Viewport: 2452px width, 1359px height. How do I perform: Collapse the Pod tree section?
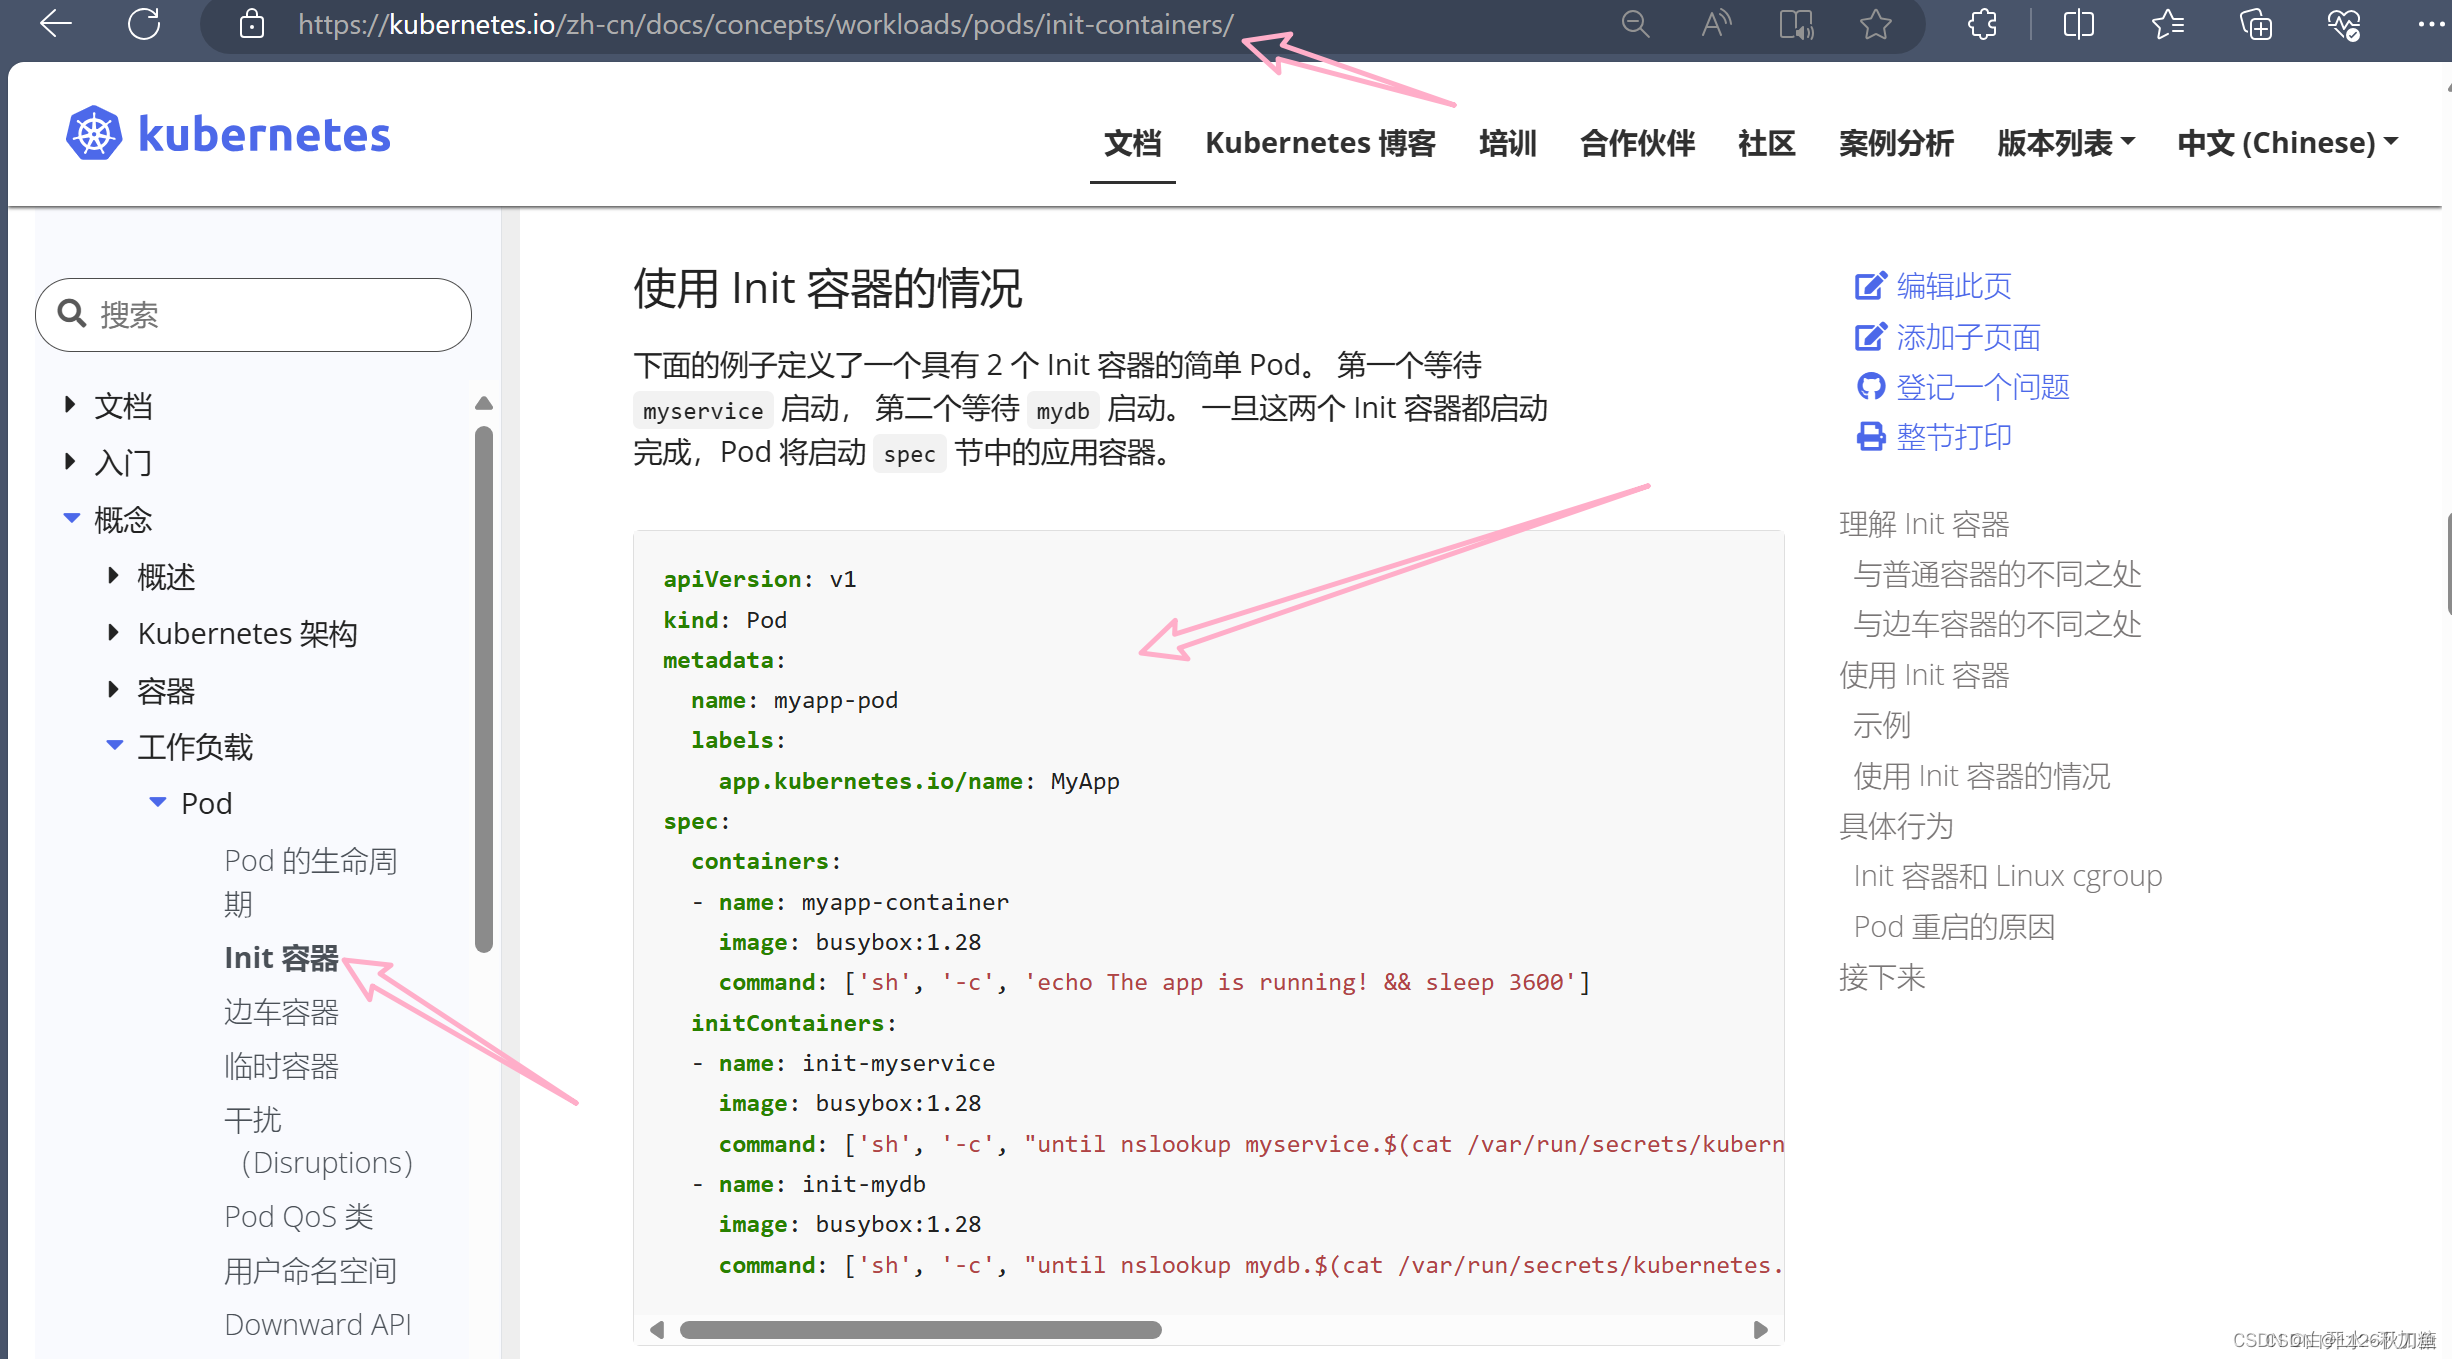[x=157, y=802]
